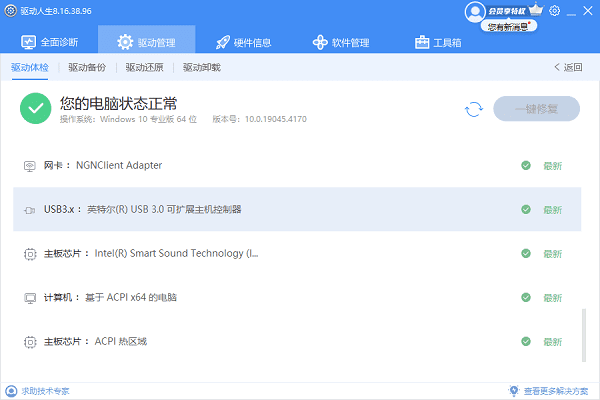Click the 返回 back button
Screen dimensions: 600x400
[567, 68]
